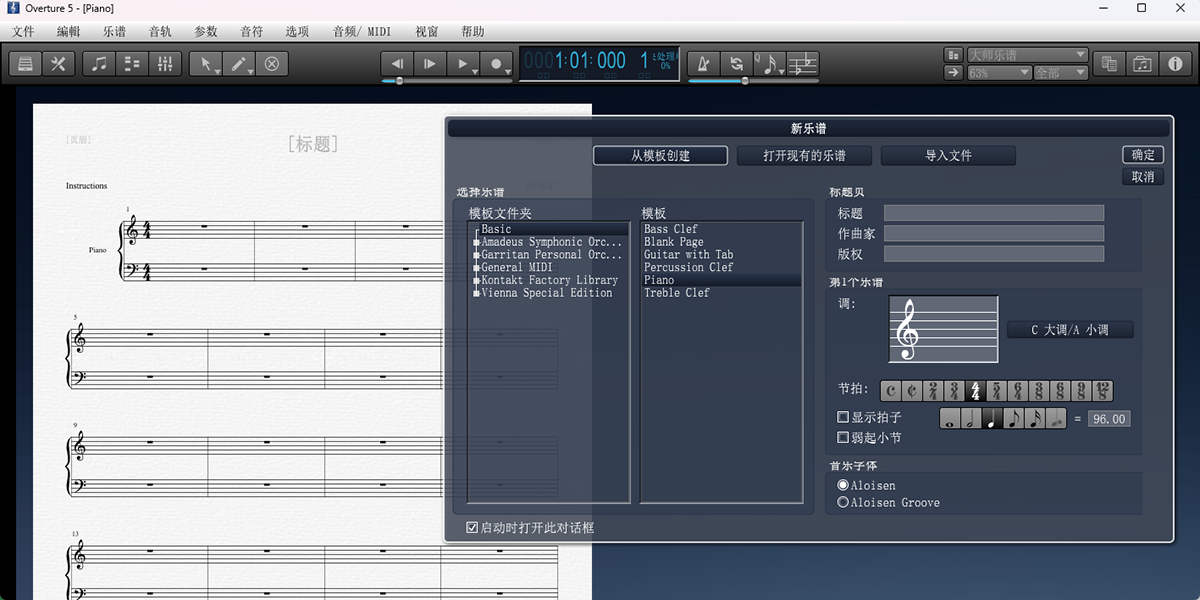Open the mixer faders panel
1200x600 pixels.
[x=165, y=63]
